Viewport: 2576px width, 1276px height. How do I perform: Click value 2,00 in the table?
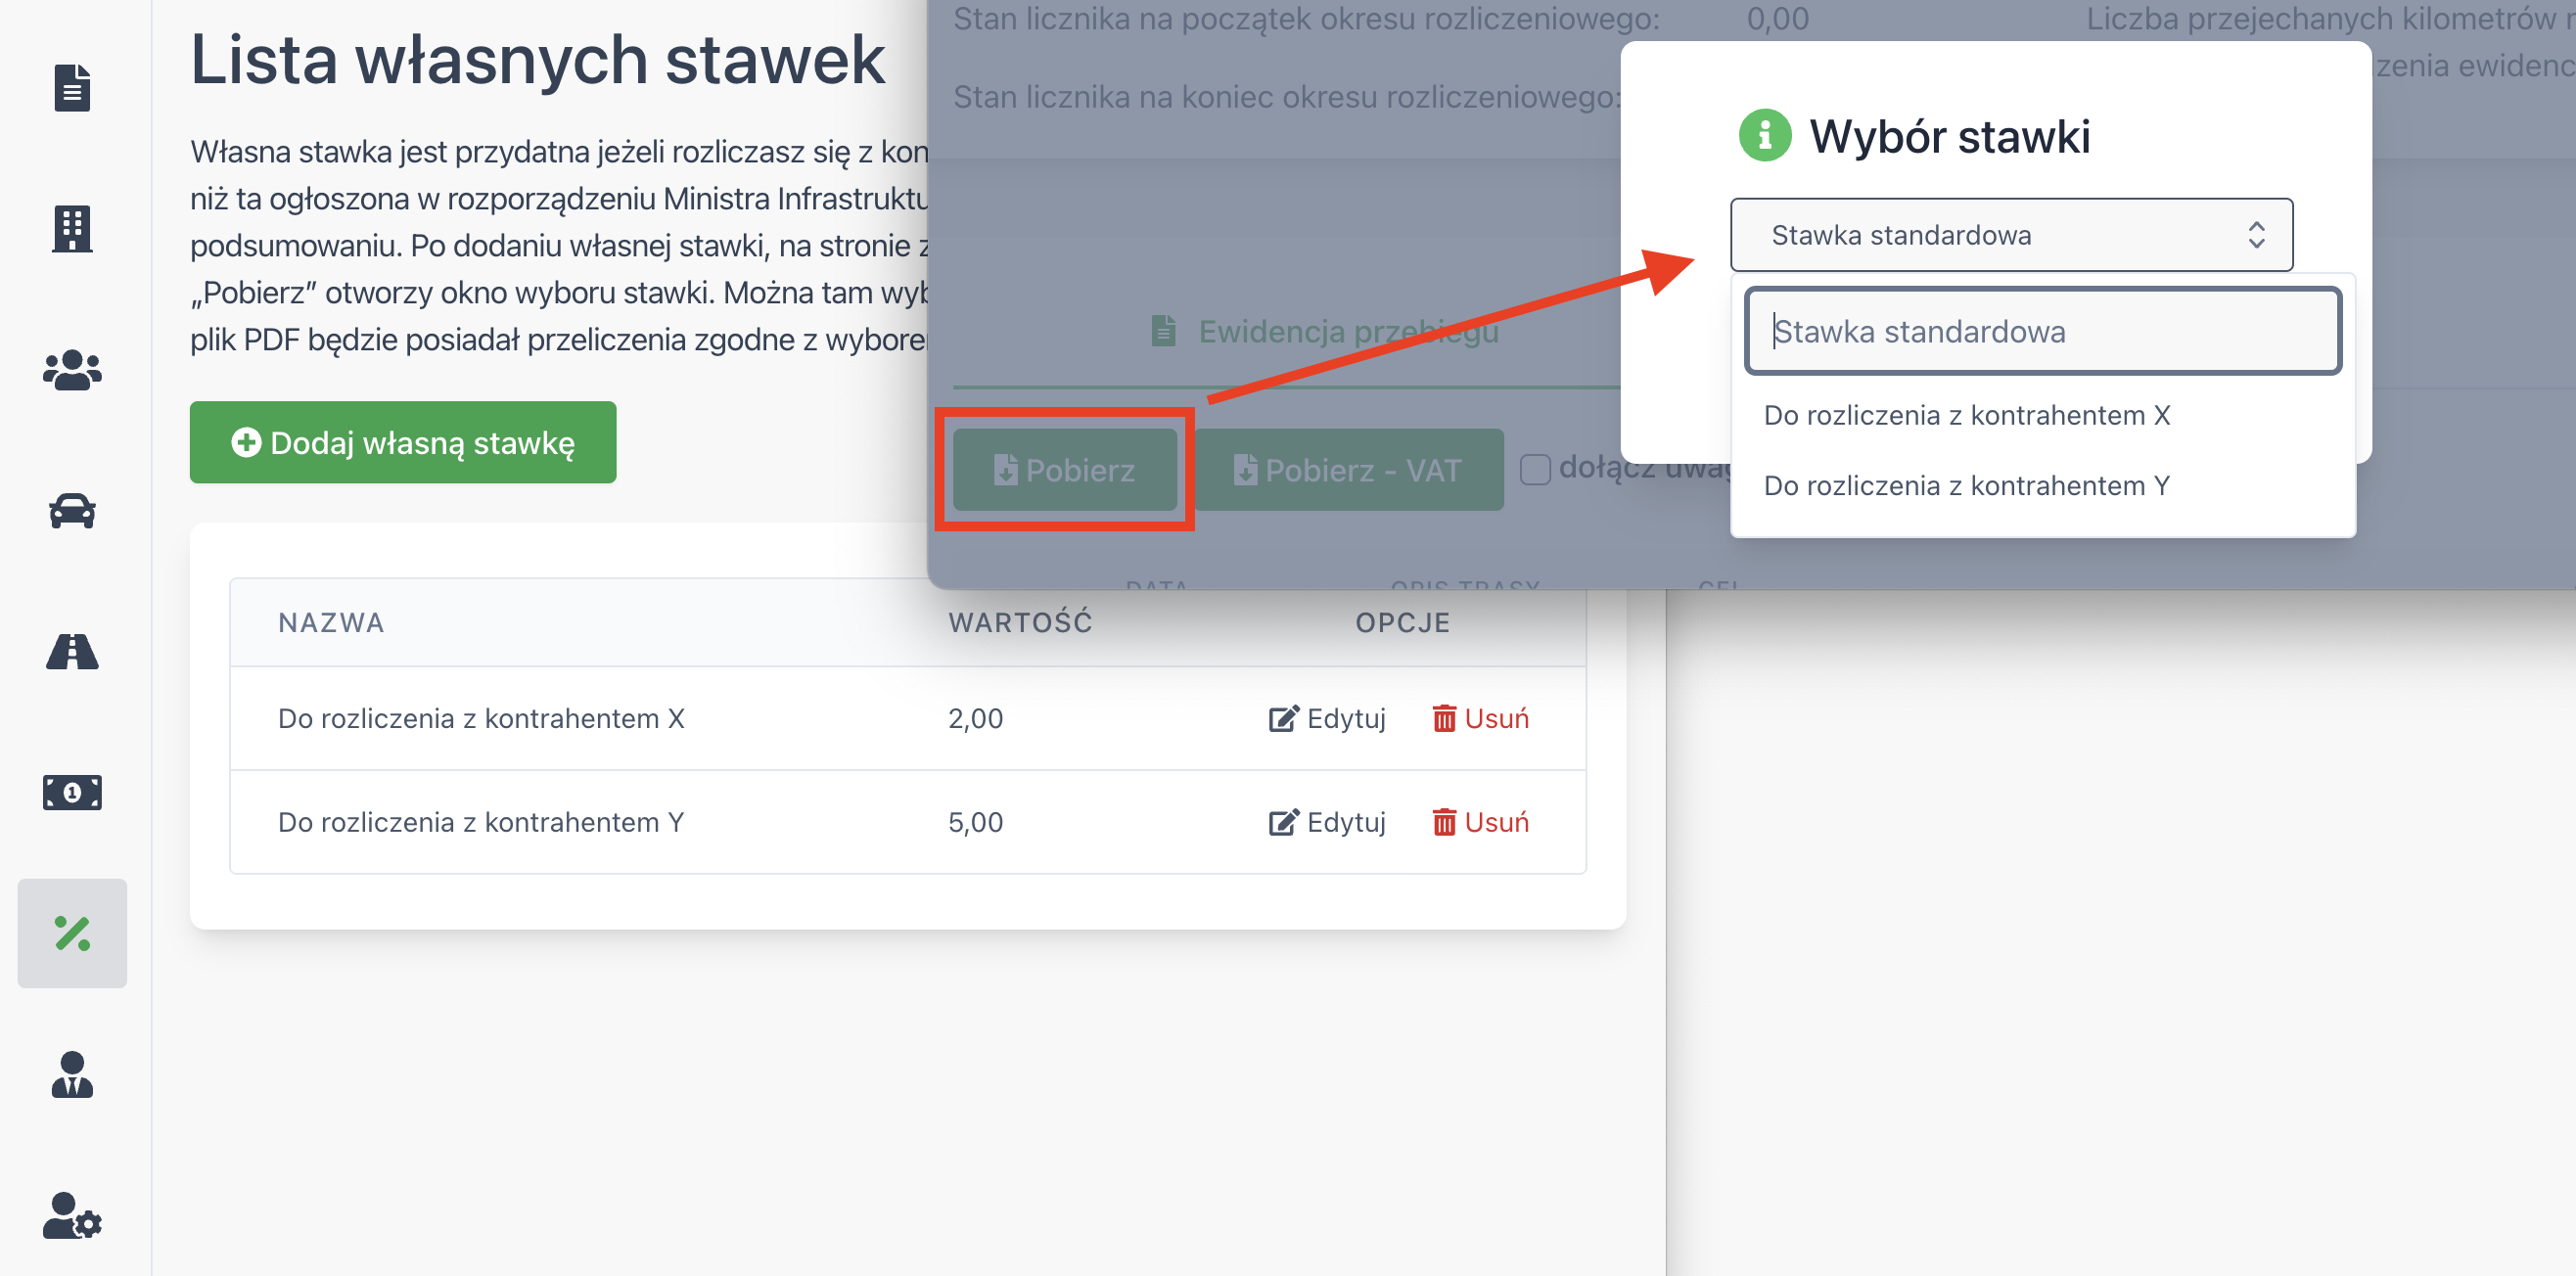click(x=975, y=718)
